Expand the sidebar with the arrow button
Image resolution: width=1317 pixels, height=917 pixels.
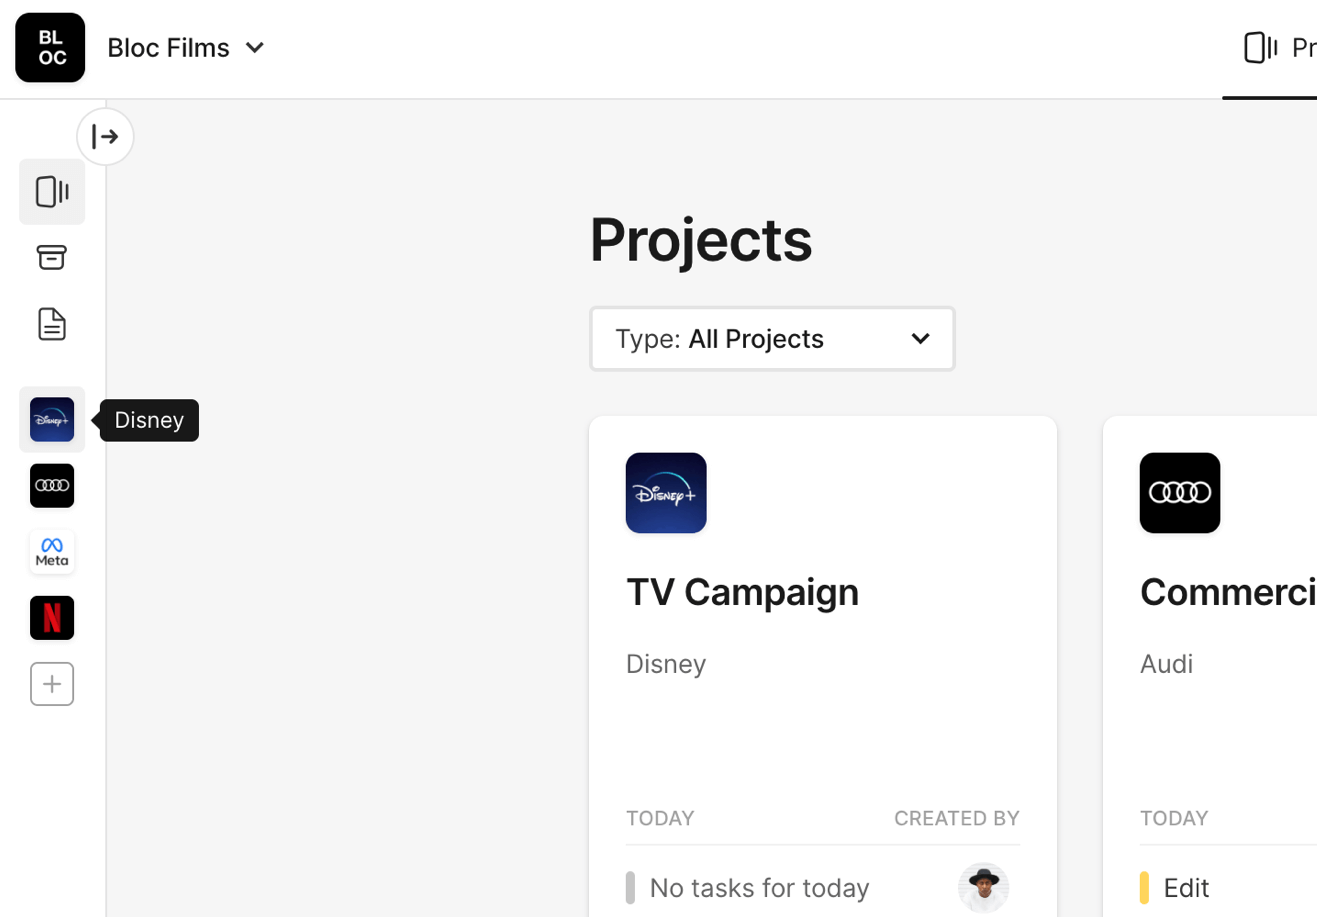(x=105, y=137)
